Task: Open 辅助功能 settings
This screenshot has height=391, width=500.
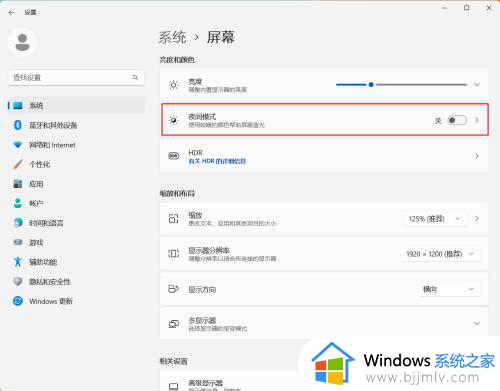Action: [x=76, y=262]
